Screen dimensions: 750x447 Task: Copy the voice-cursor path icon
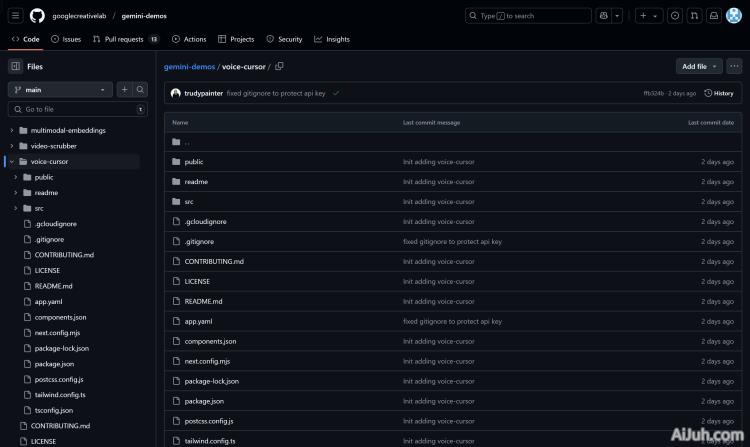click(x=280, y=66)
